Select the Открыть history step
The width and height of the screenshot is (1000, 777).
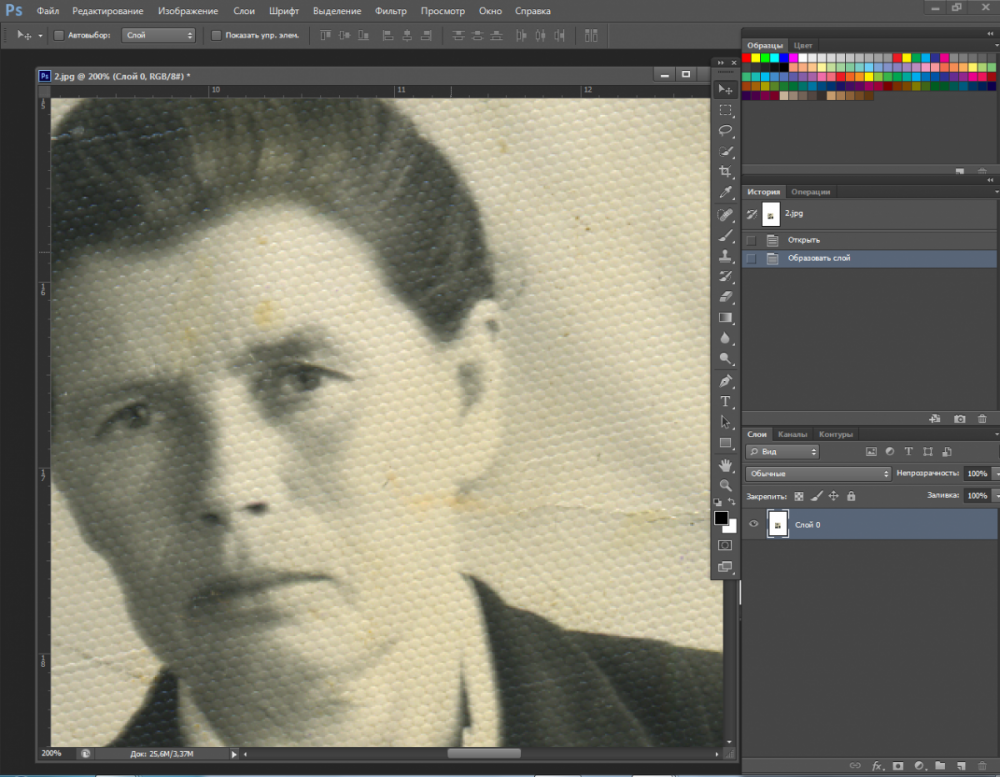point(804,240)
